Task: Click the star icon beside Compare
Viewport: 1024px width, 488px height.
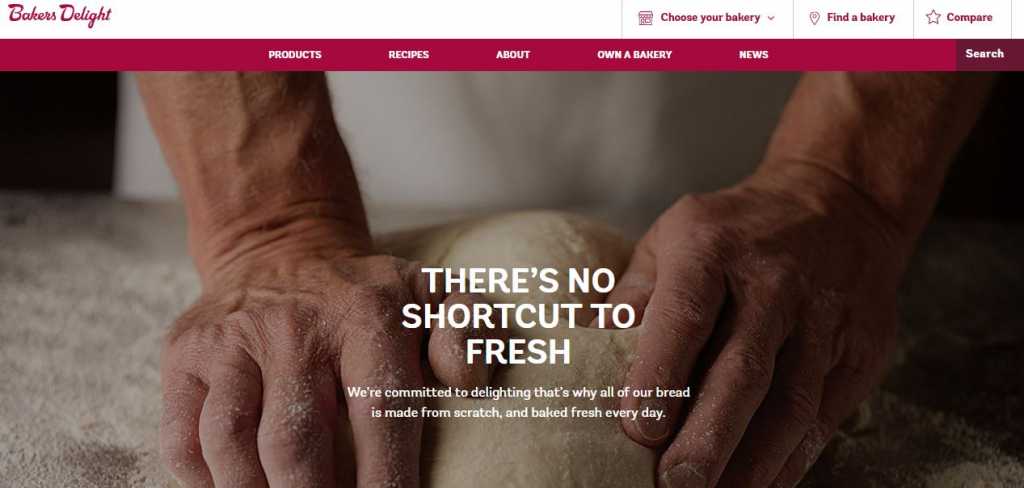Action: point(933,18)
